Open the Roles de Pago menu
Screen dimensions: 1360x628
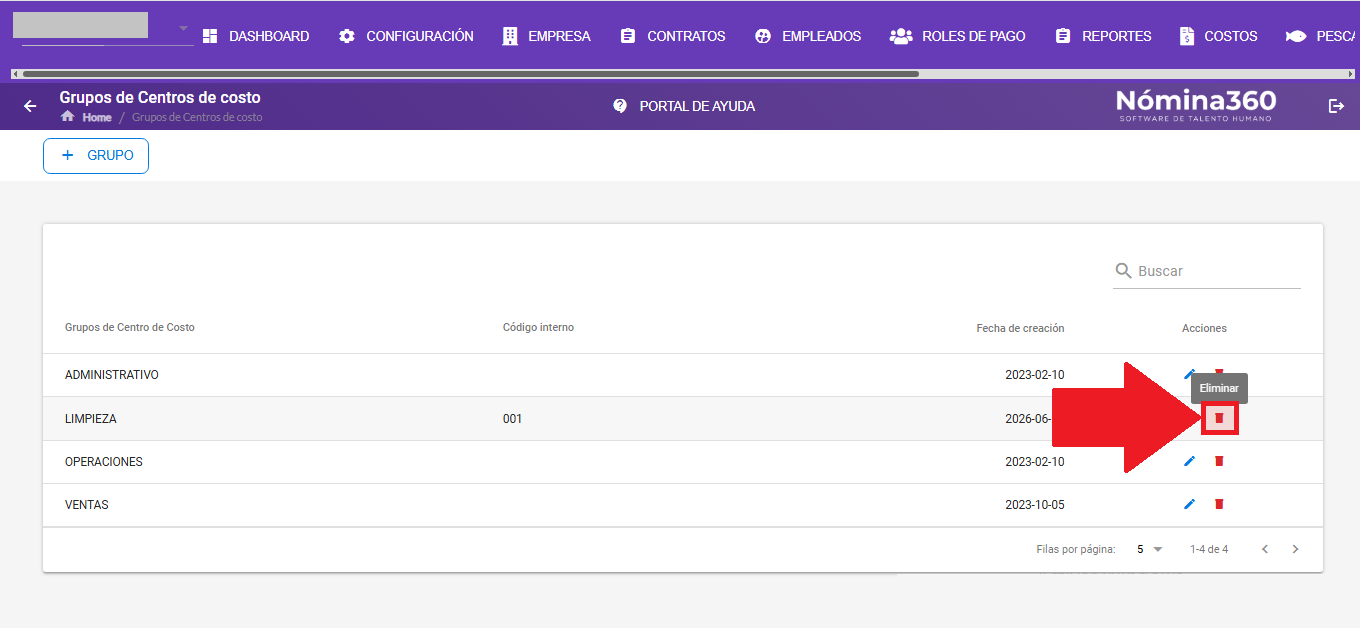[958, 36]
